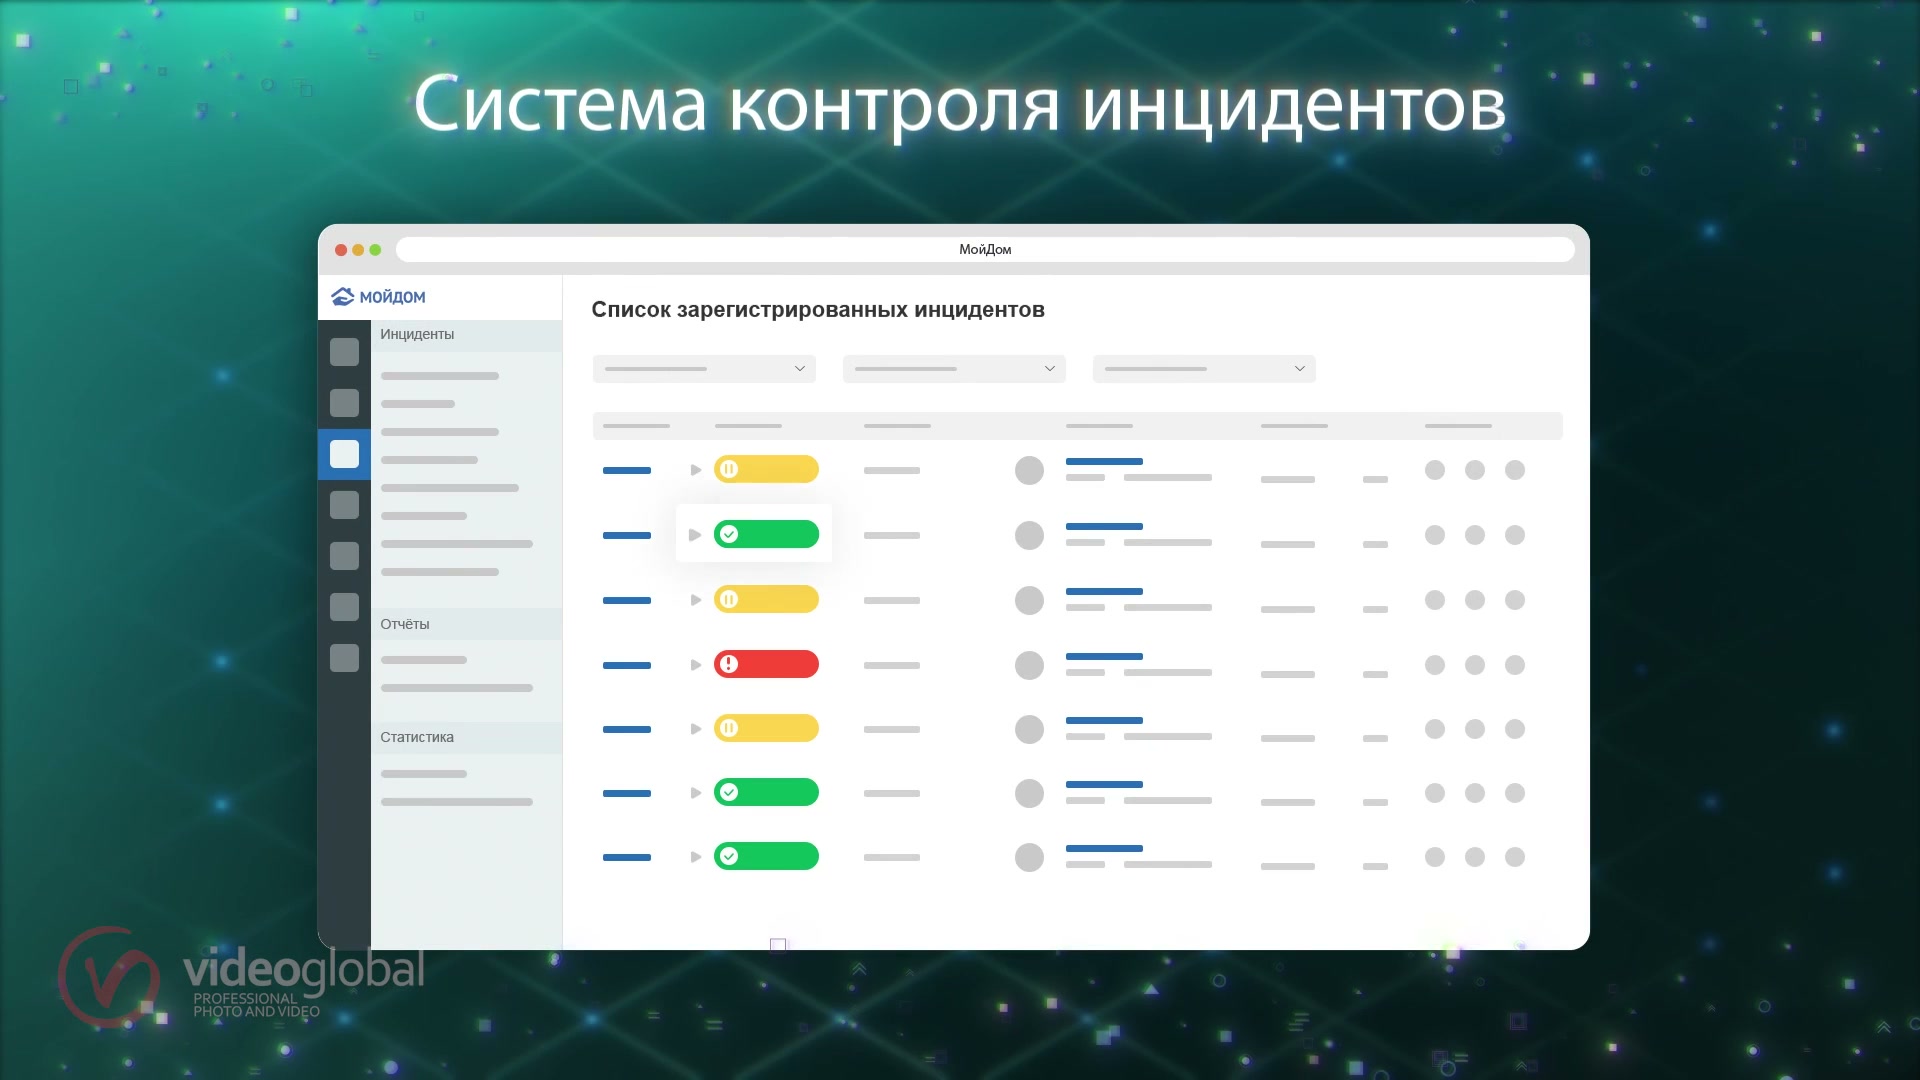The height and width of the screenshot is (1080, 1920).
Task: Expand the third incident row arrow
Action: 696,600
